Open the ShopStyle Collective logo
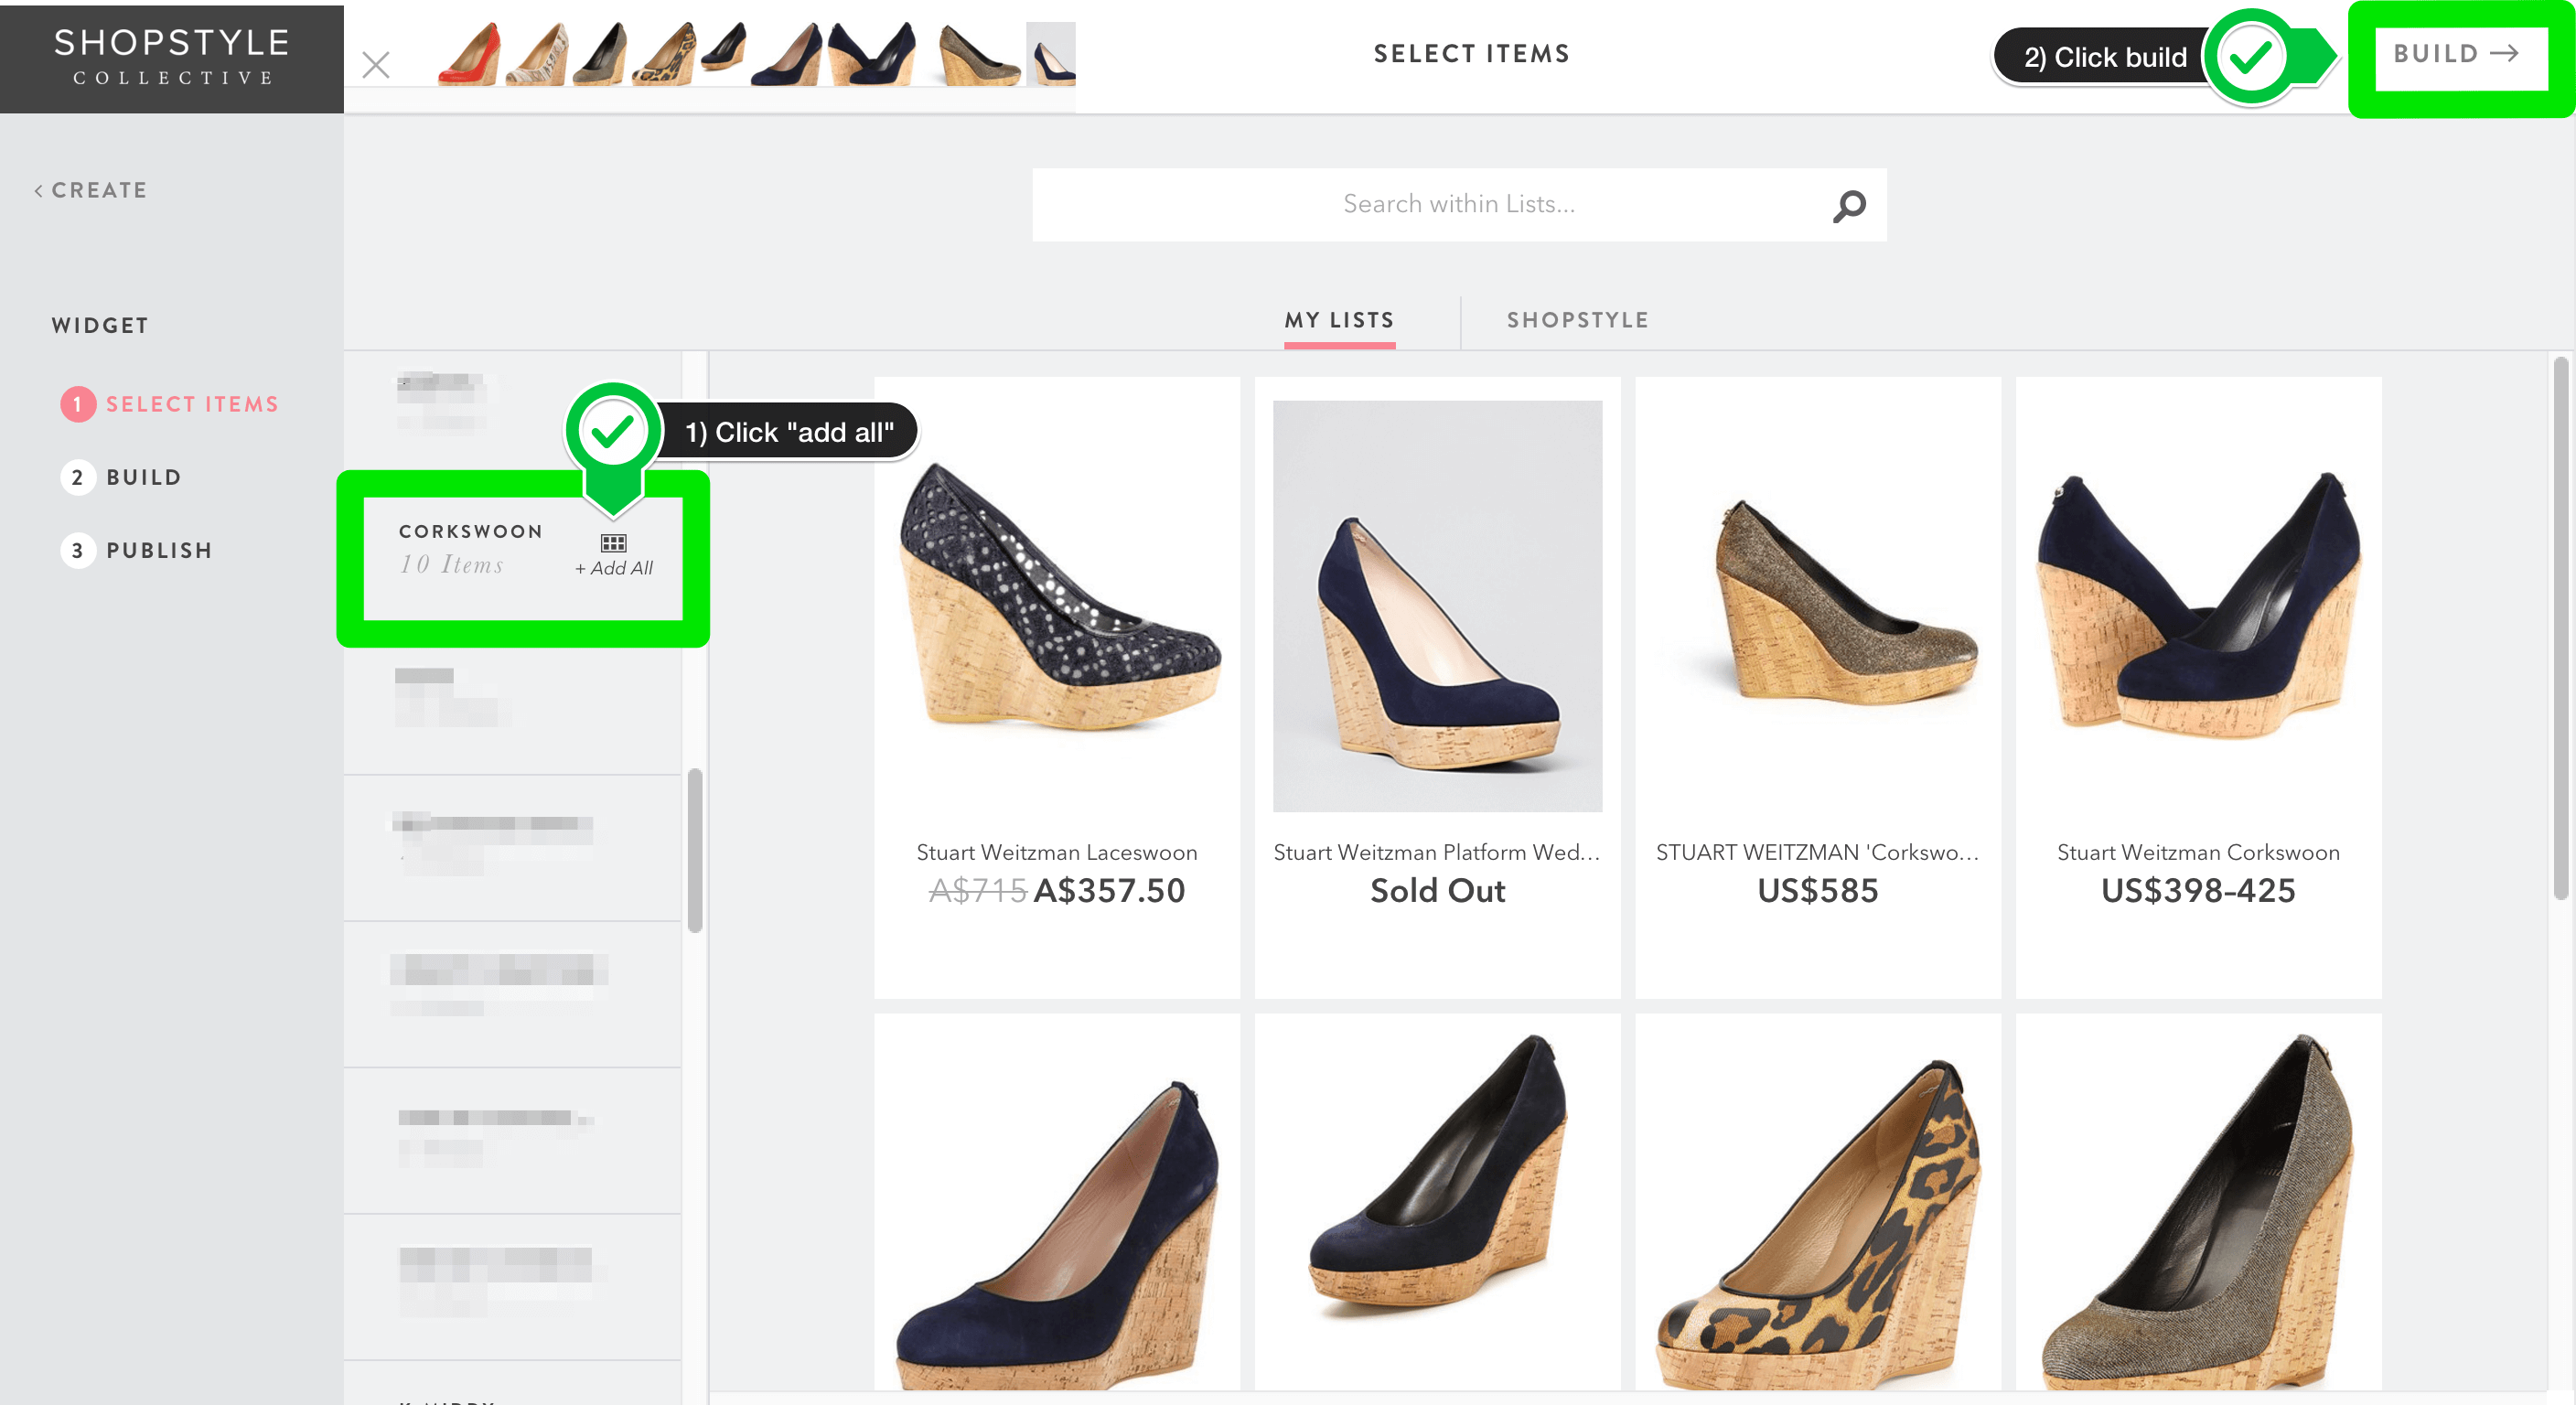The width and height of the screenshot is (2576, 1405). click(x=172, y=57)
